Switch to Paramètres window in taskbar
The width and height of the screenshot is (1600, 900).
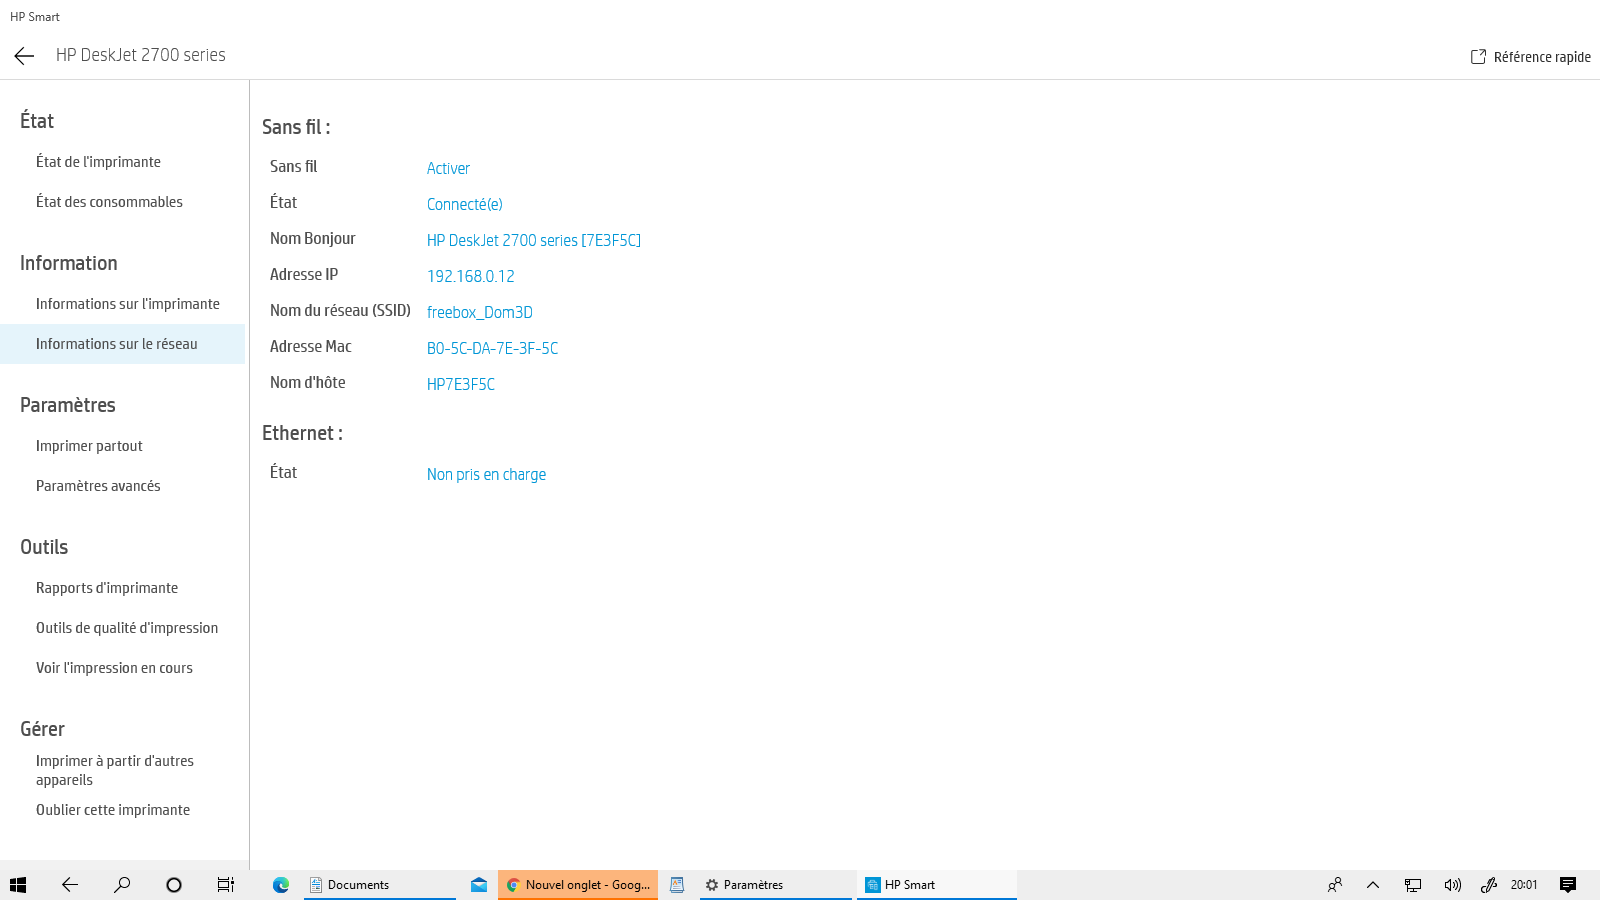coord(776,885)
